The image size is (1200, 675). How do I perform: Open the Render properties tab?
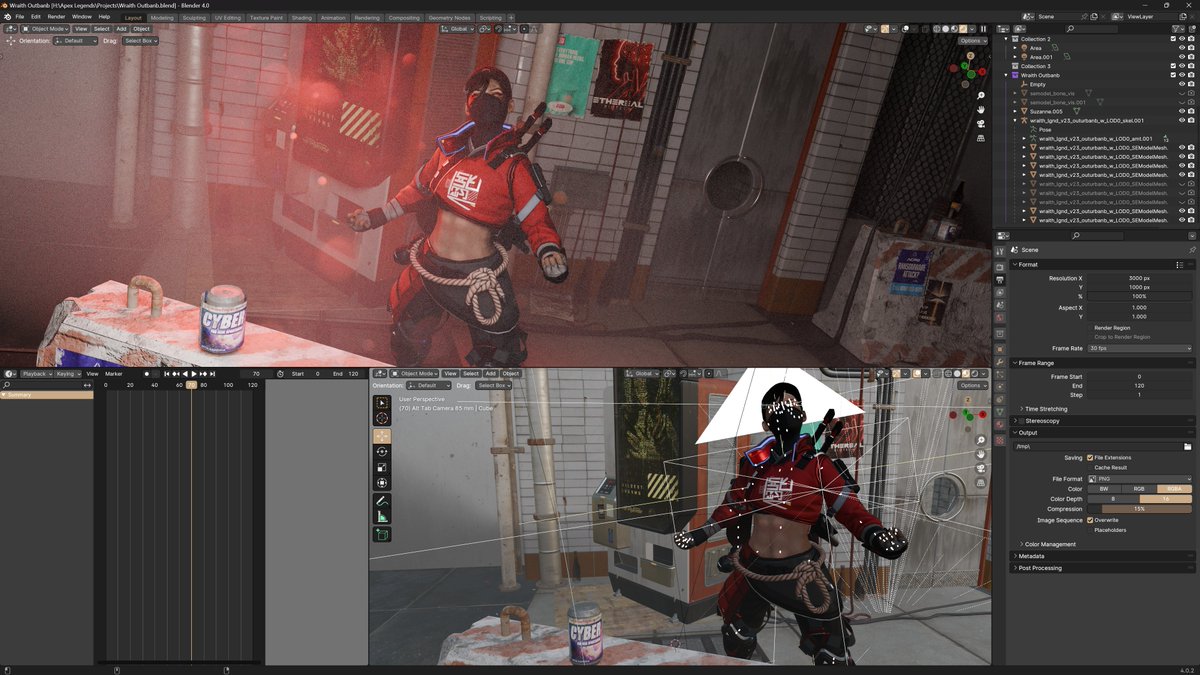coord(1000,267)
